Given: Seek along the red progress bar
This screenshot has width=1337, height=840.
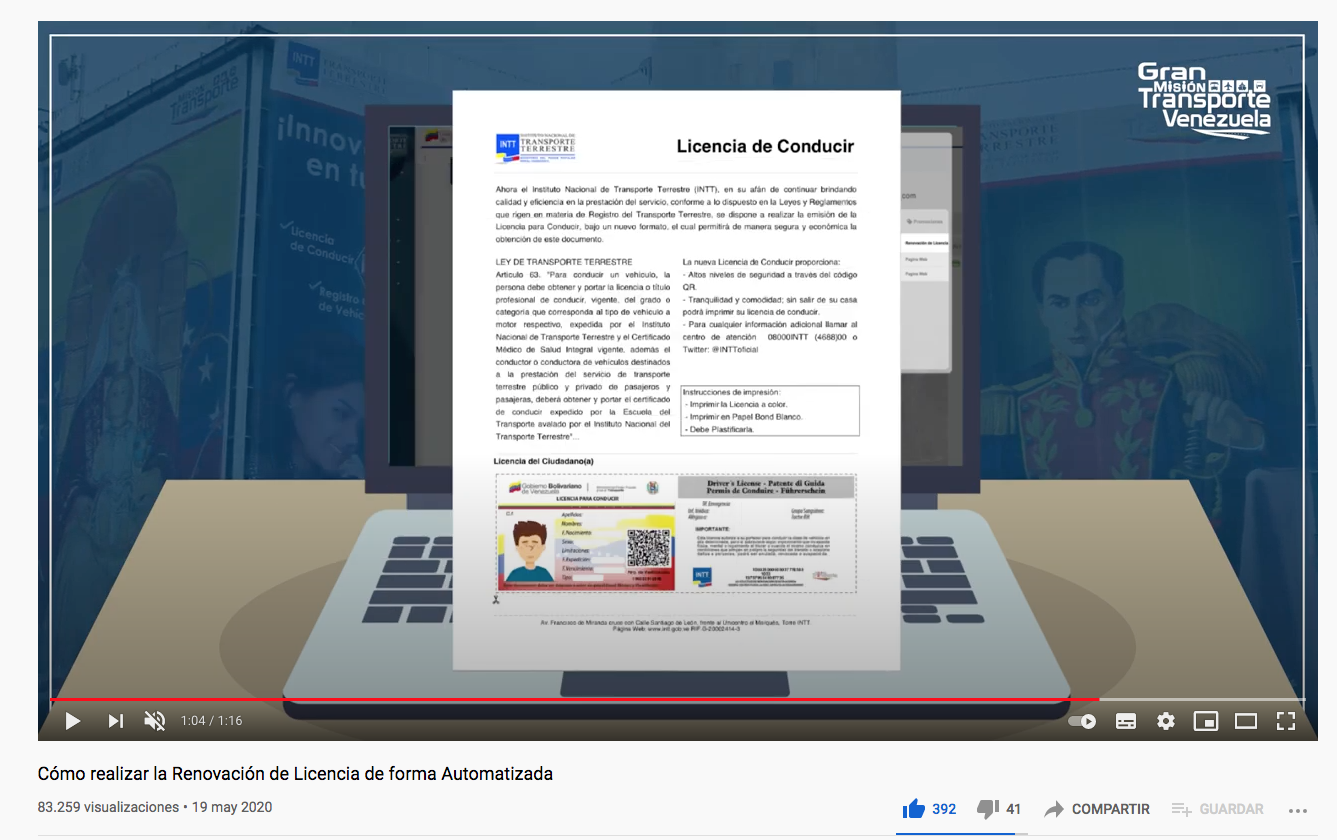Looking at the screenshot, I should tap(677, 699).
